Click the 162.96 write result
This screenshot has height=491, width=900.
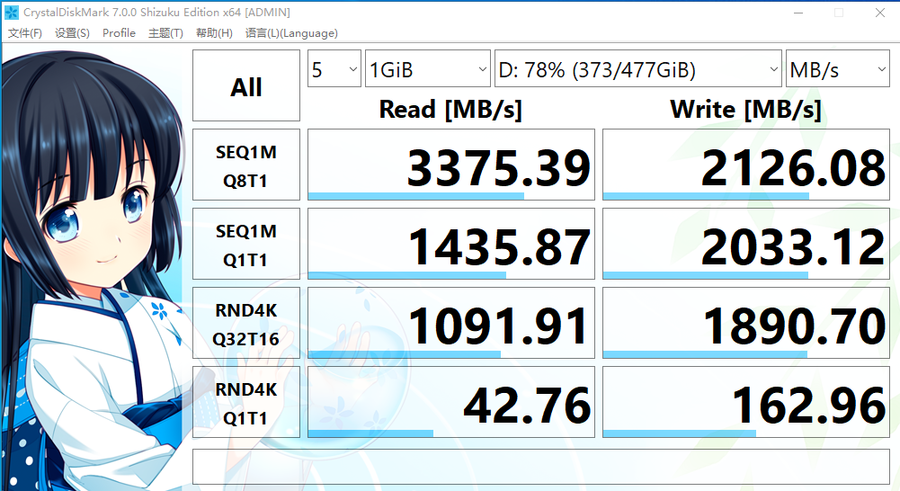pyautogui.click(x=745, y=403)
